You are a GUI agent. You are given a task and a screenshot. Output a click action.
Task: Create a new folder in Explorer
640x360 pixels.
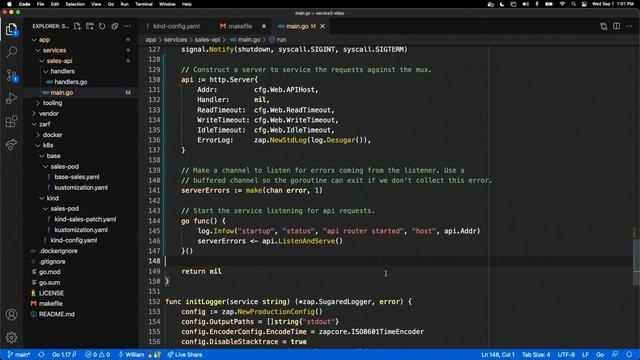click(90, 26)
